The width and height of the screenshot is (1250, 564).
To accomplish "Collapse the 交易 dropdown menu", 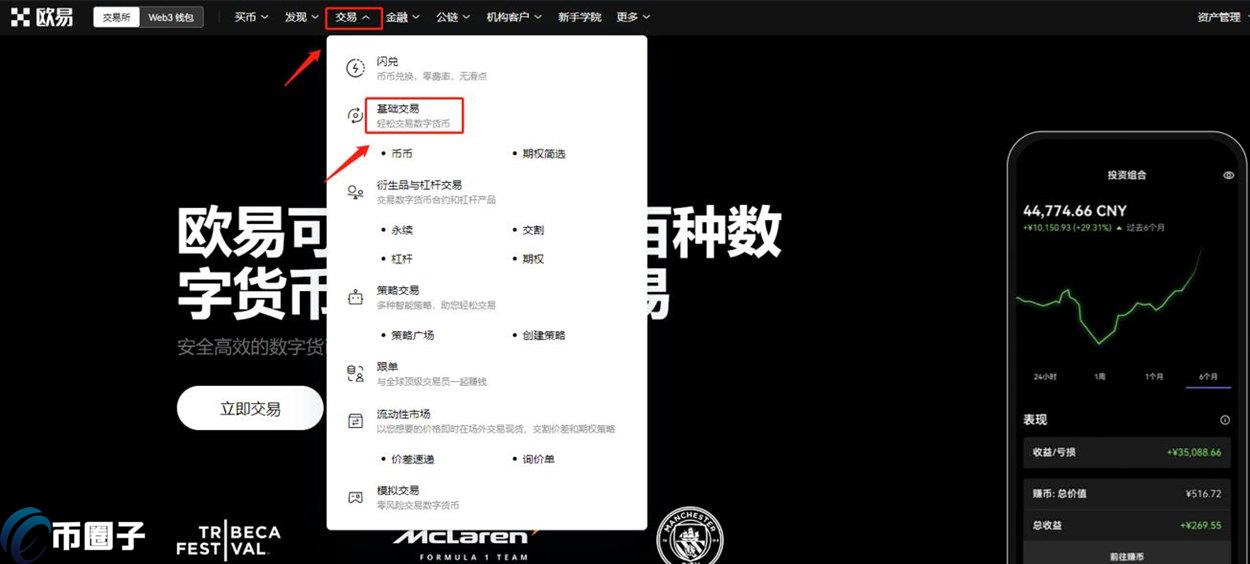I will click(353, 17).
